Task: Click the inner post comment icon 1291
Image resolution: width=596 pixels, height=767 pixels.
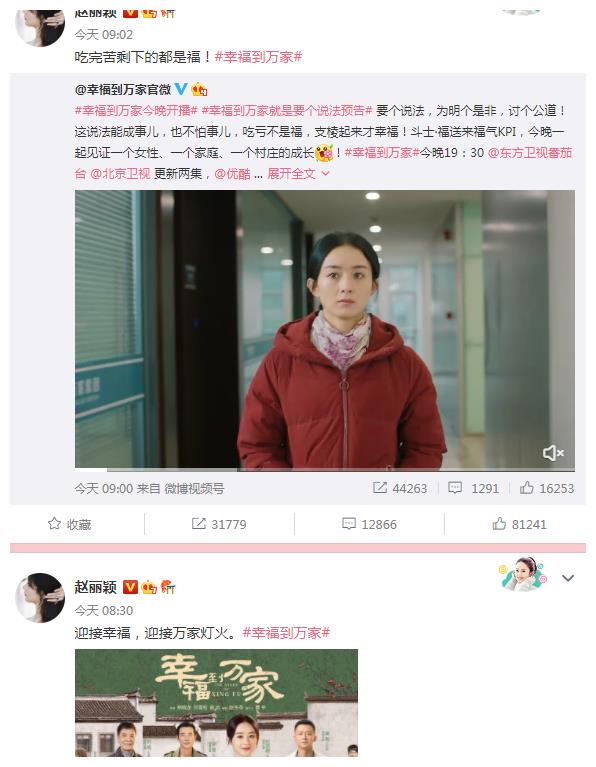Action: tap(455, 488)
